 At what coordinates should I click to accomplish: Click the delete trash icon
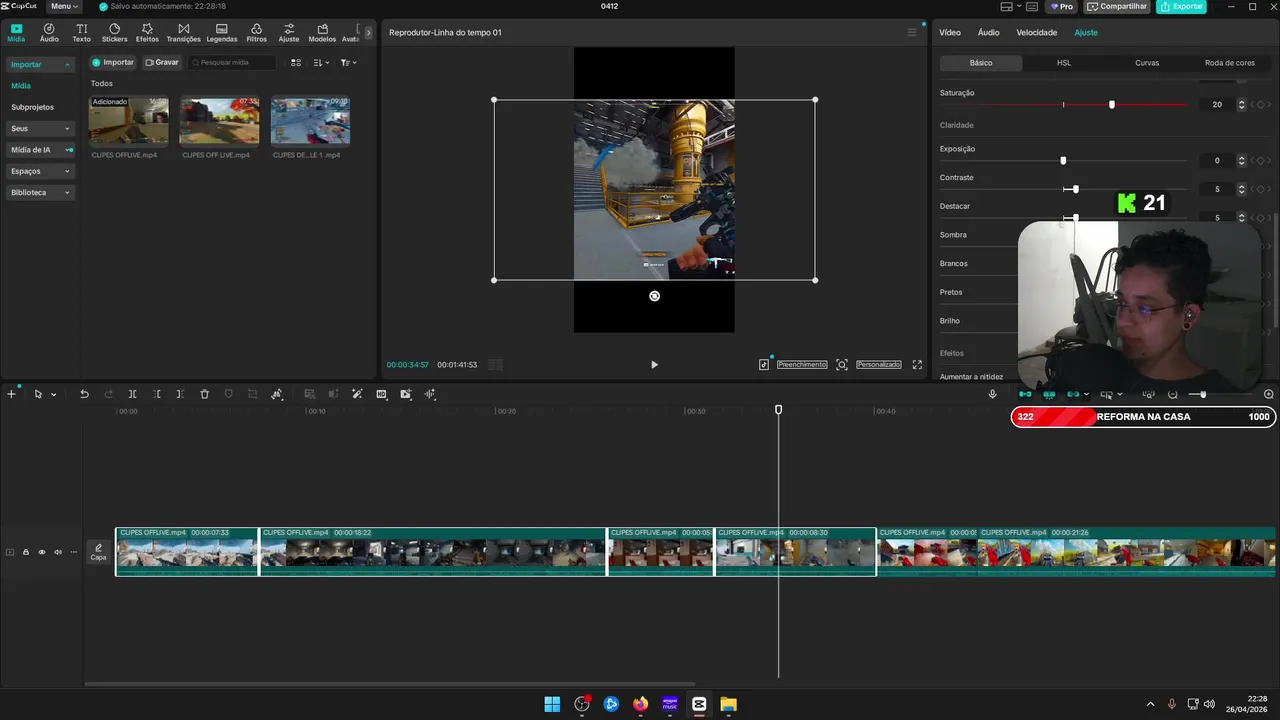click(x=204, y=394)
